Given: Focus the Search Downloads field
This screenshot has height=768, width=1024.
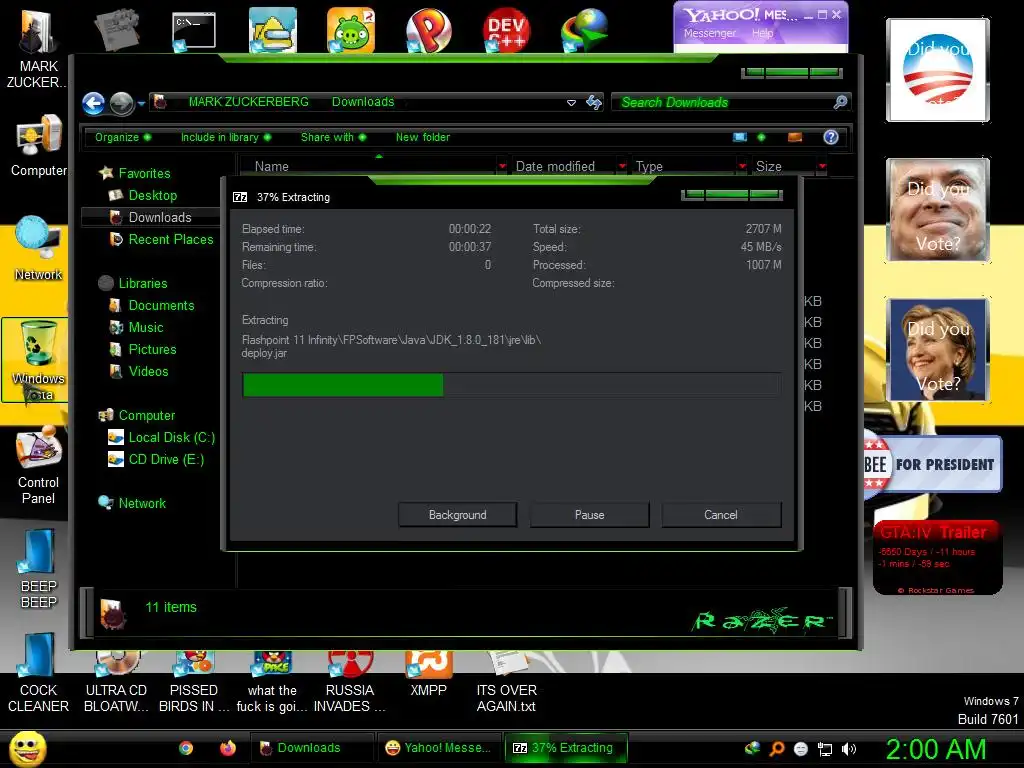Looking at the screenshot, I should (x=724, y=102).
